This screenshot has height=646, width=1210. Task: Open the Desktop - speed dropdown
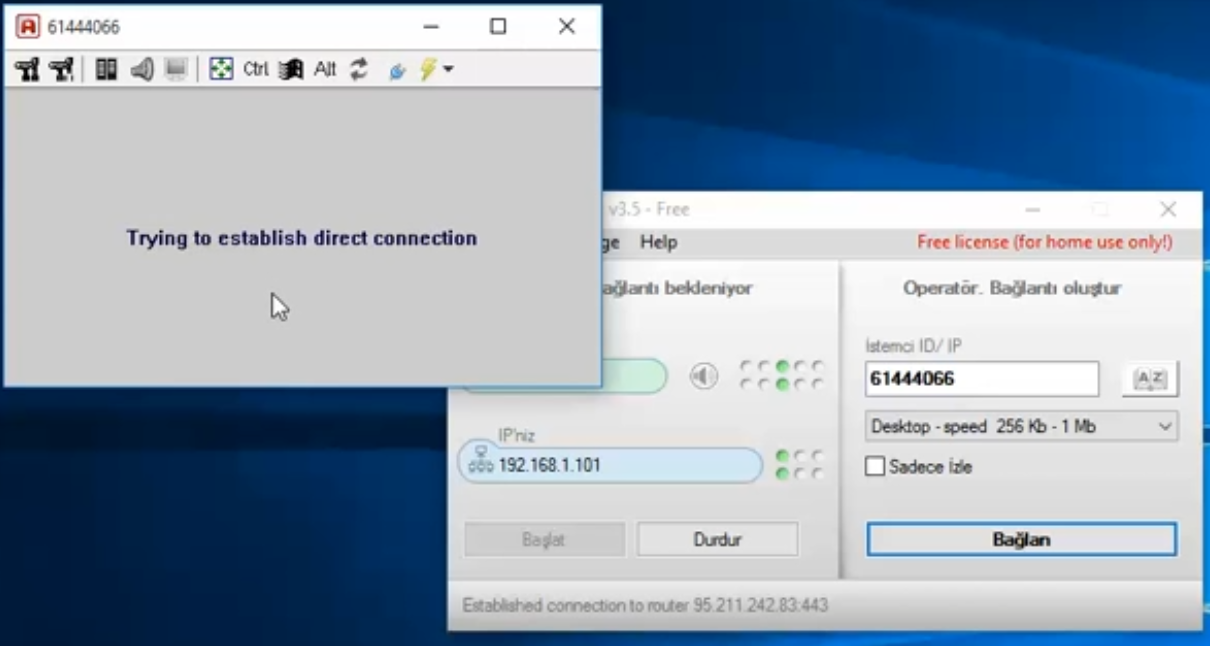tap(1021, 427)
